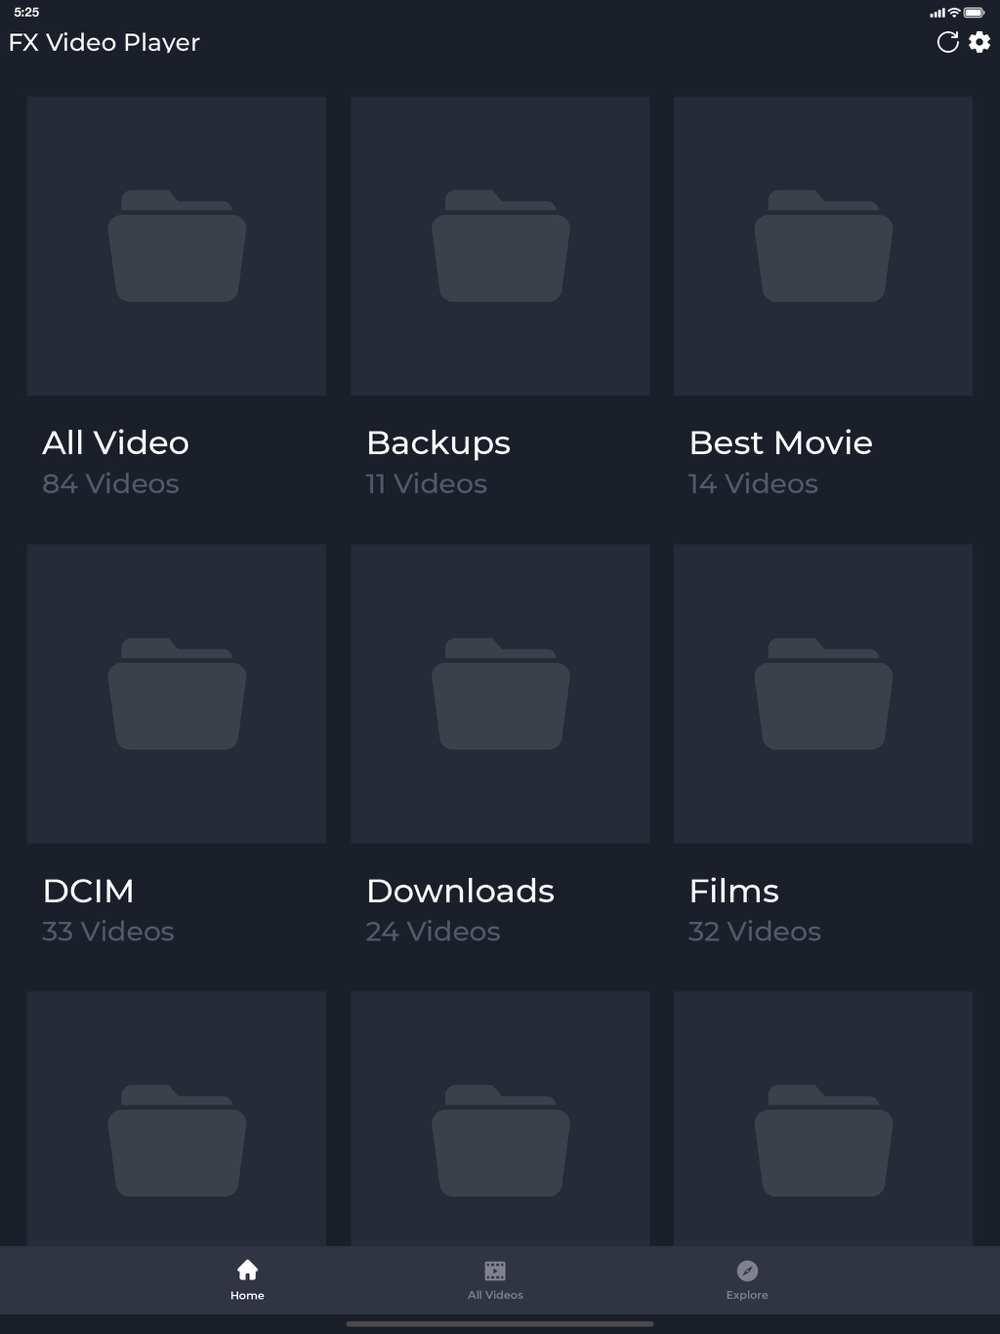This screenshot has width=1000, height=1334.
Task: Click the "32 Videos" count label
Action: coord(755,932)
